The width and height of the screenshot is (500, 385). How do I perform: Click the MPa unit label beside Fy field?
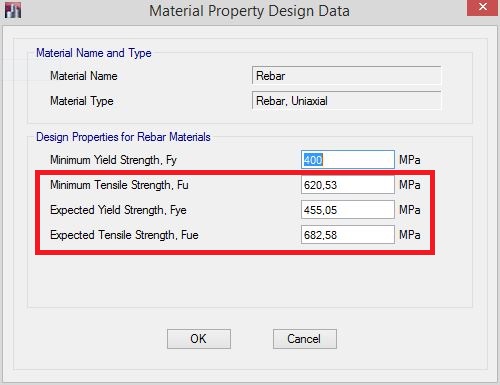coord(410,160)
